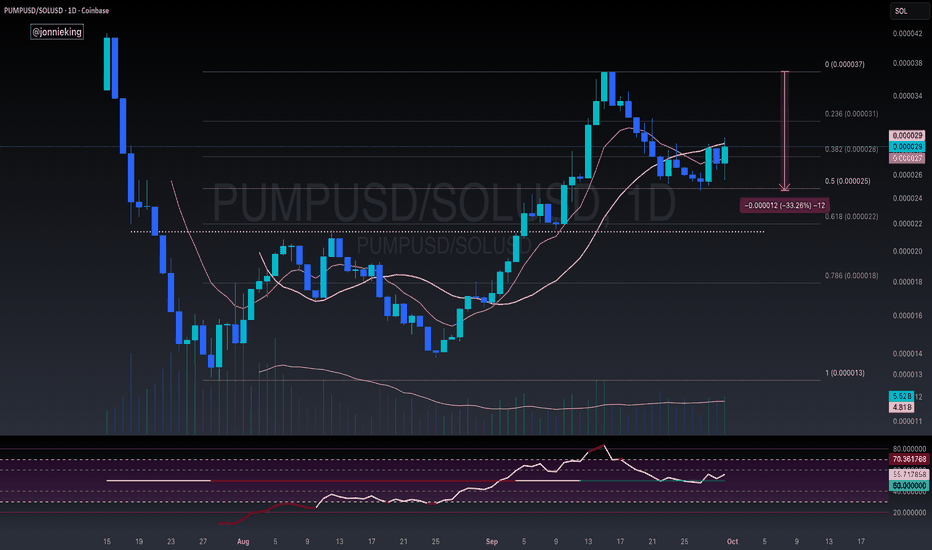Open the SOL currency selector
This screenshot has height=550, width=932.
(903, 12)
